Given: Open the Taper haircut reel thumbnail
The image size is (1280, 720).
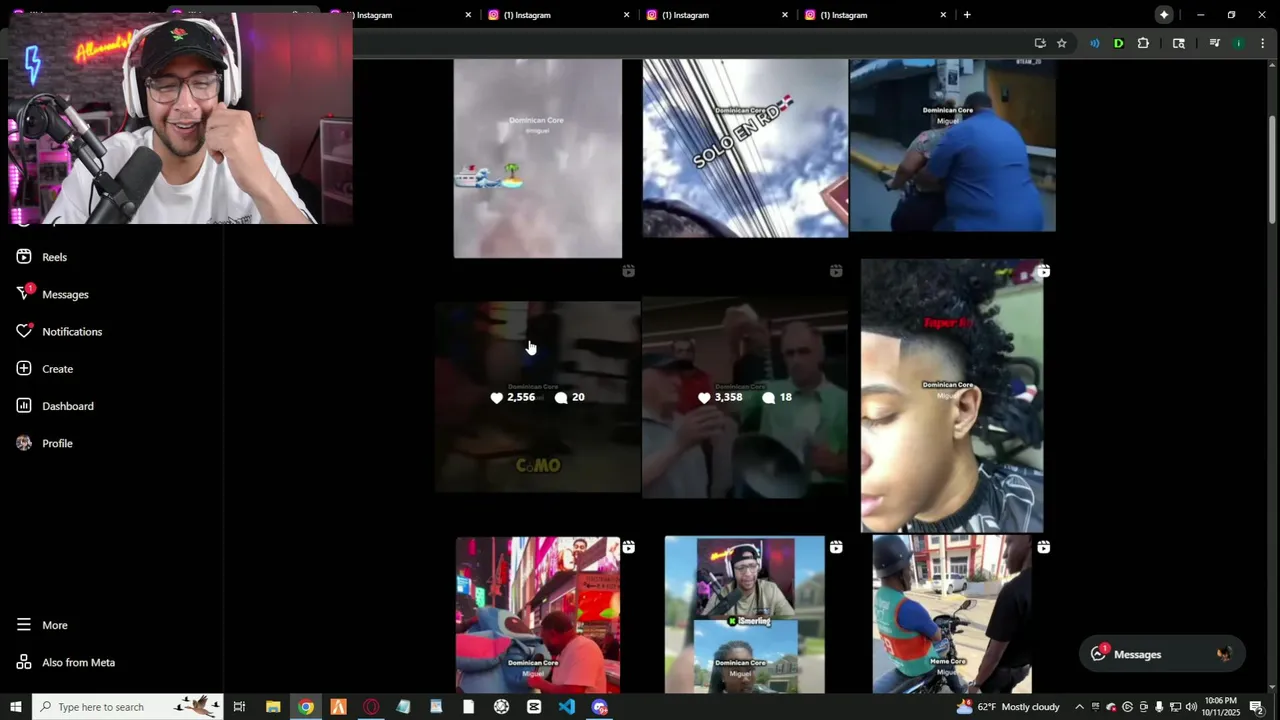Looking at the screenshot, I should click(x=952, y=396).
